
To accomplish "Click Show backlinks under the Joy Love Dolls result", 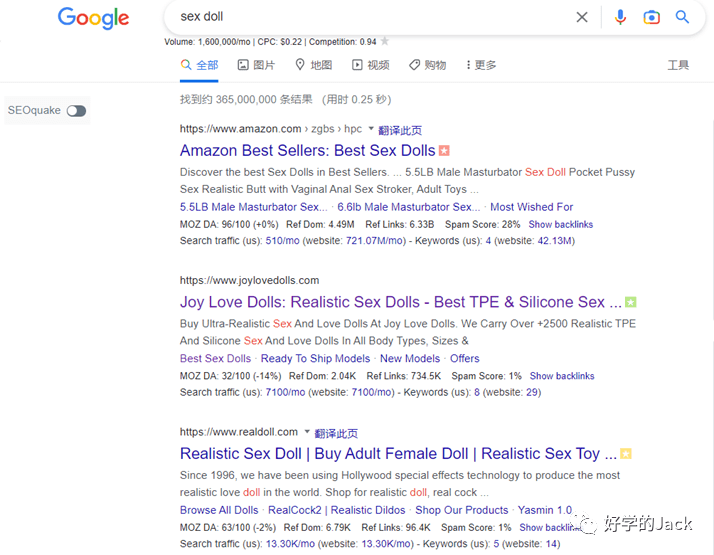I will tap(562, 376).
